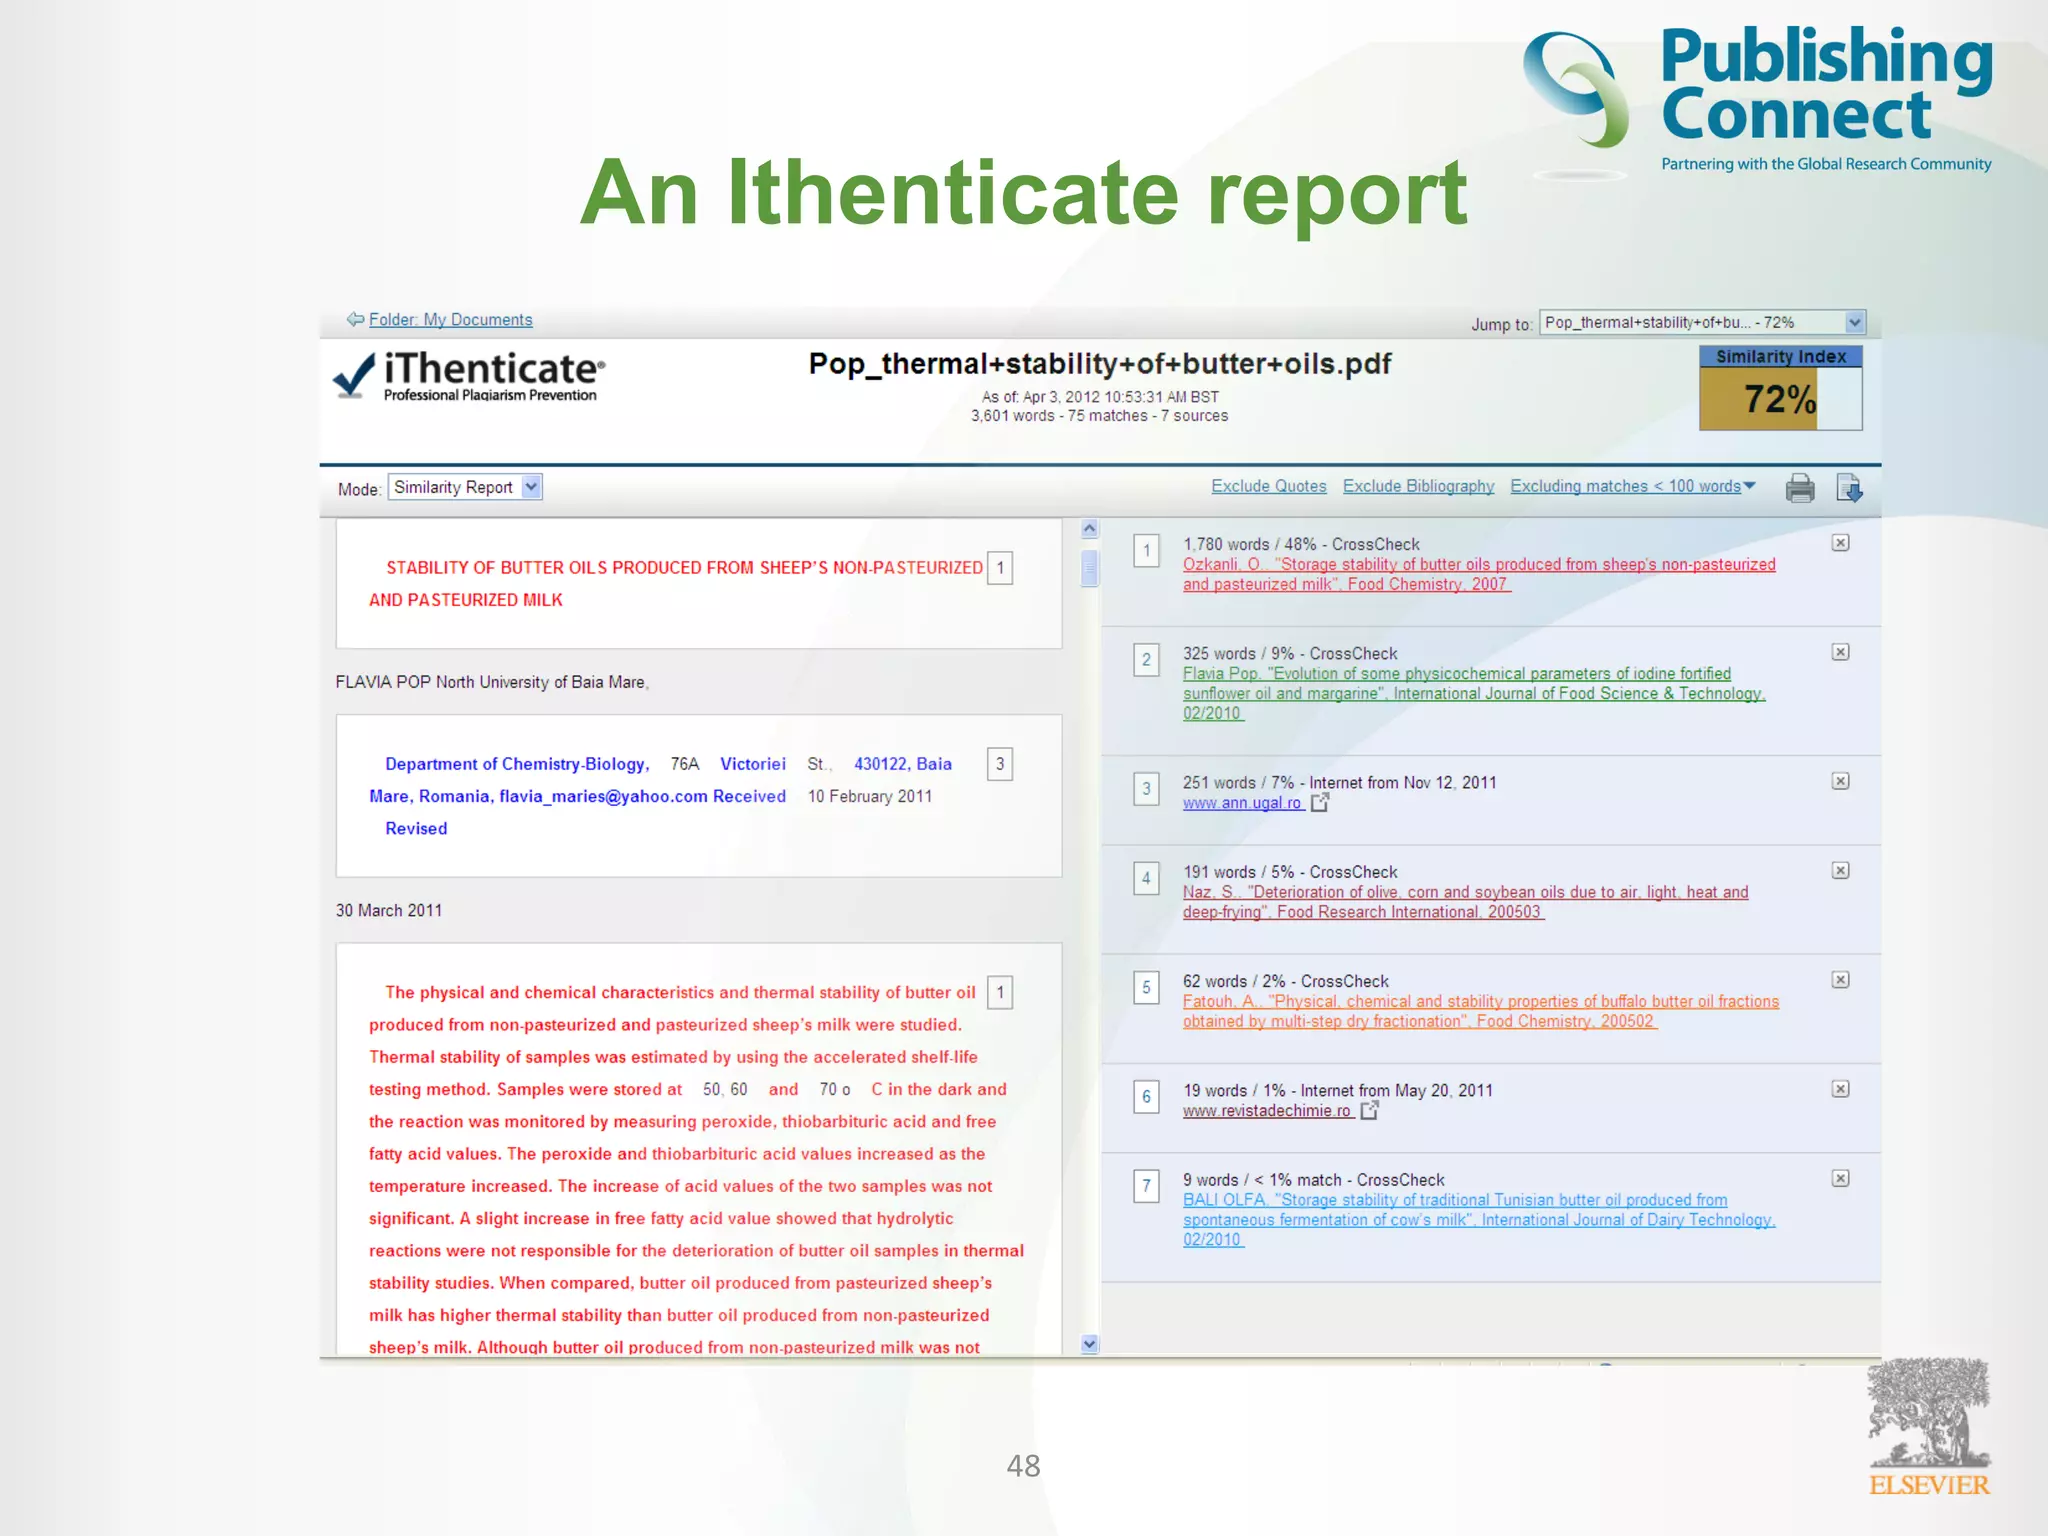The image size is (2048, 1536).
Task: Click '3,601 words - 75 matches - 7 sources'
Action: (x=1099, y=416)
